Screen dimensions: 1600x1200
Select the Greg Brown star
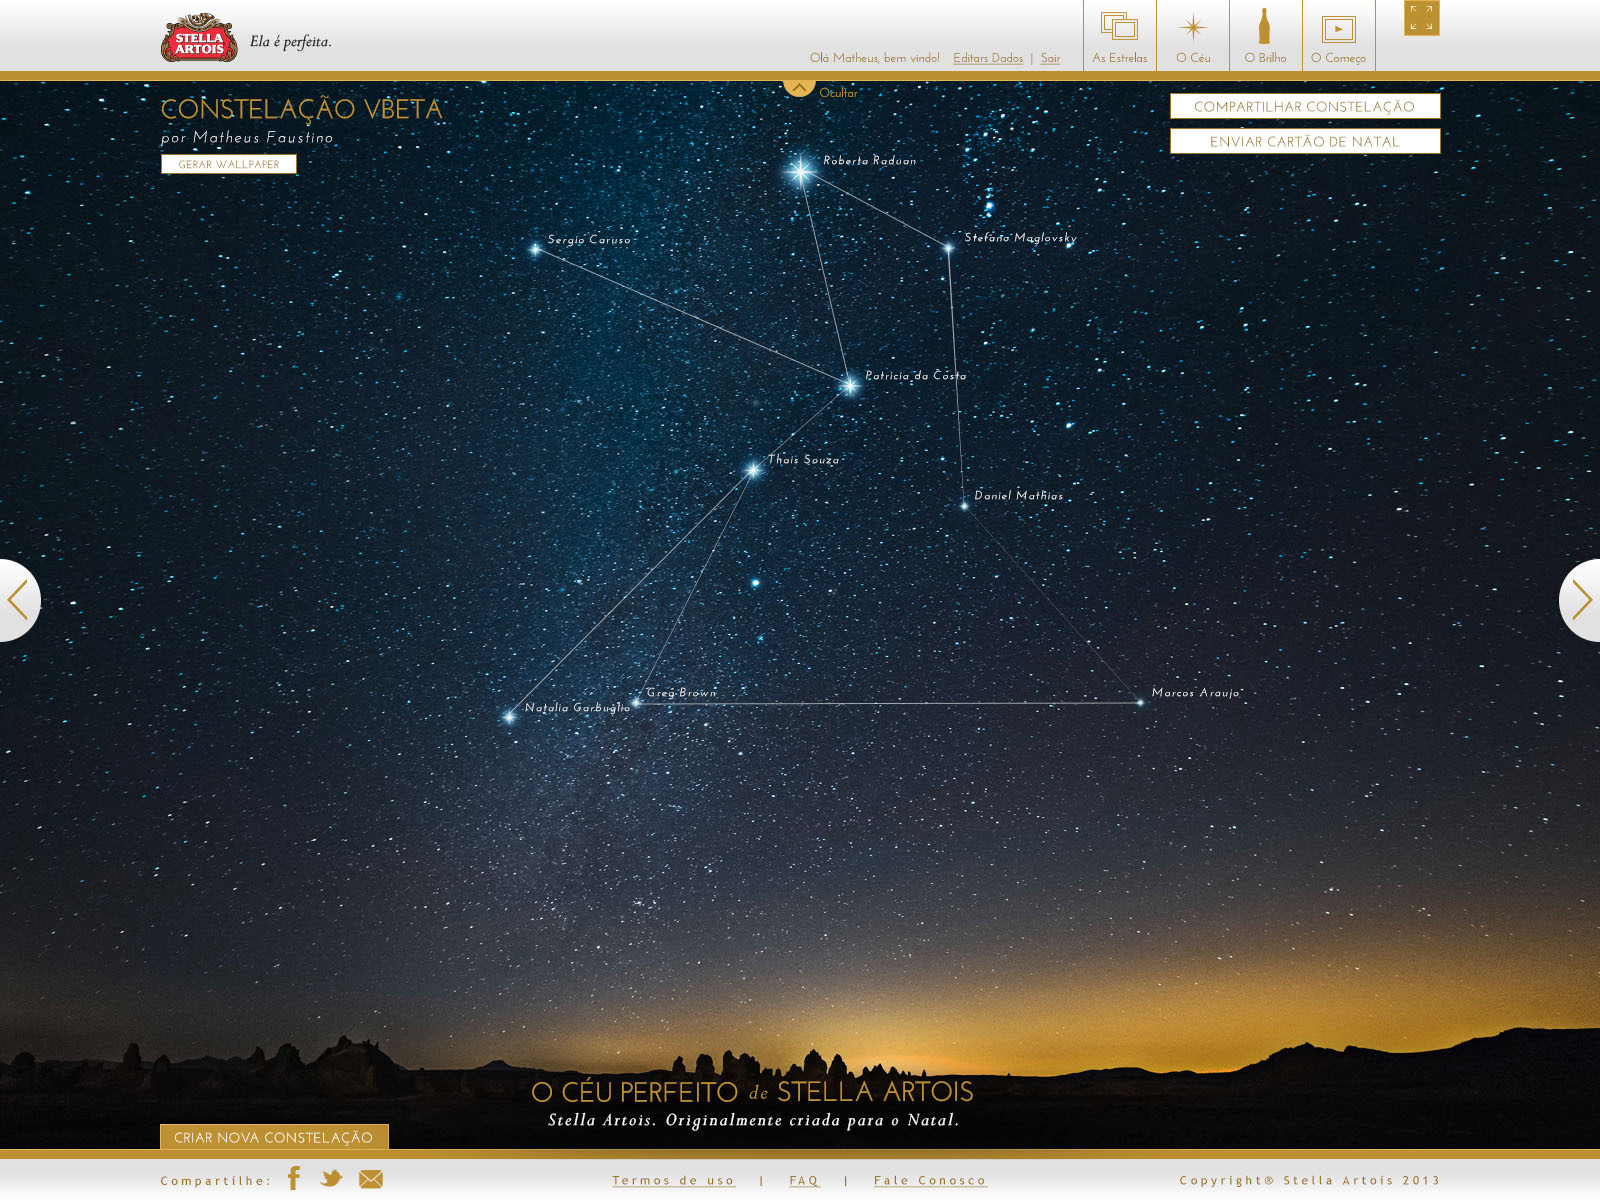click(x=636, y=702)
